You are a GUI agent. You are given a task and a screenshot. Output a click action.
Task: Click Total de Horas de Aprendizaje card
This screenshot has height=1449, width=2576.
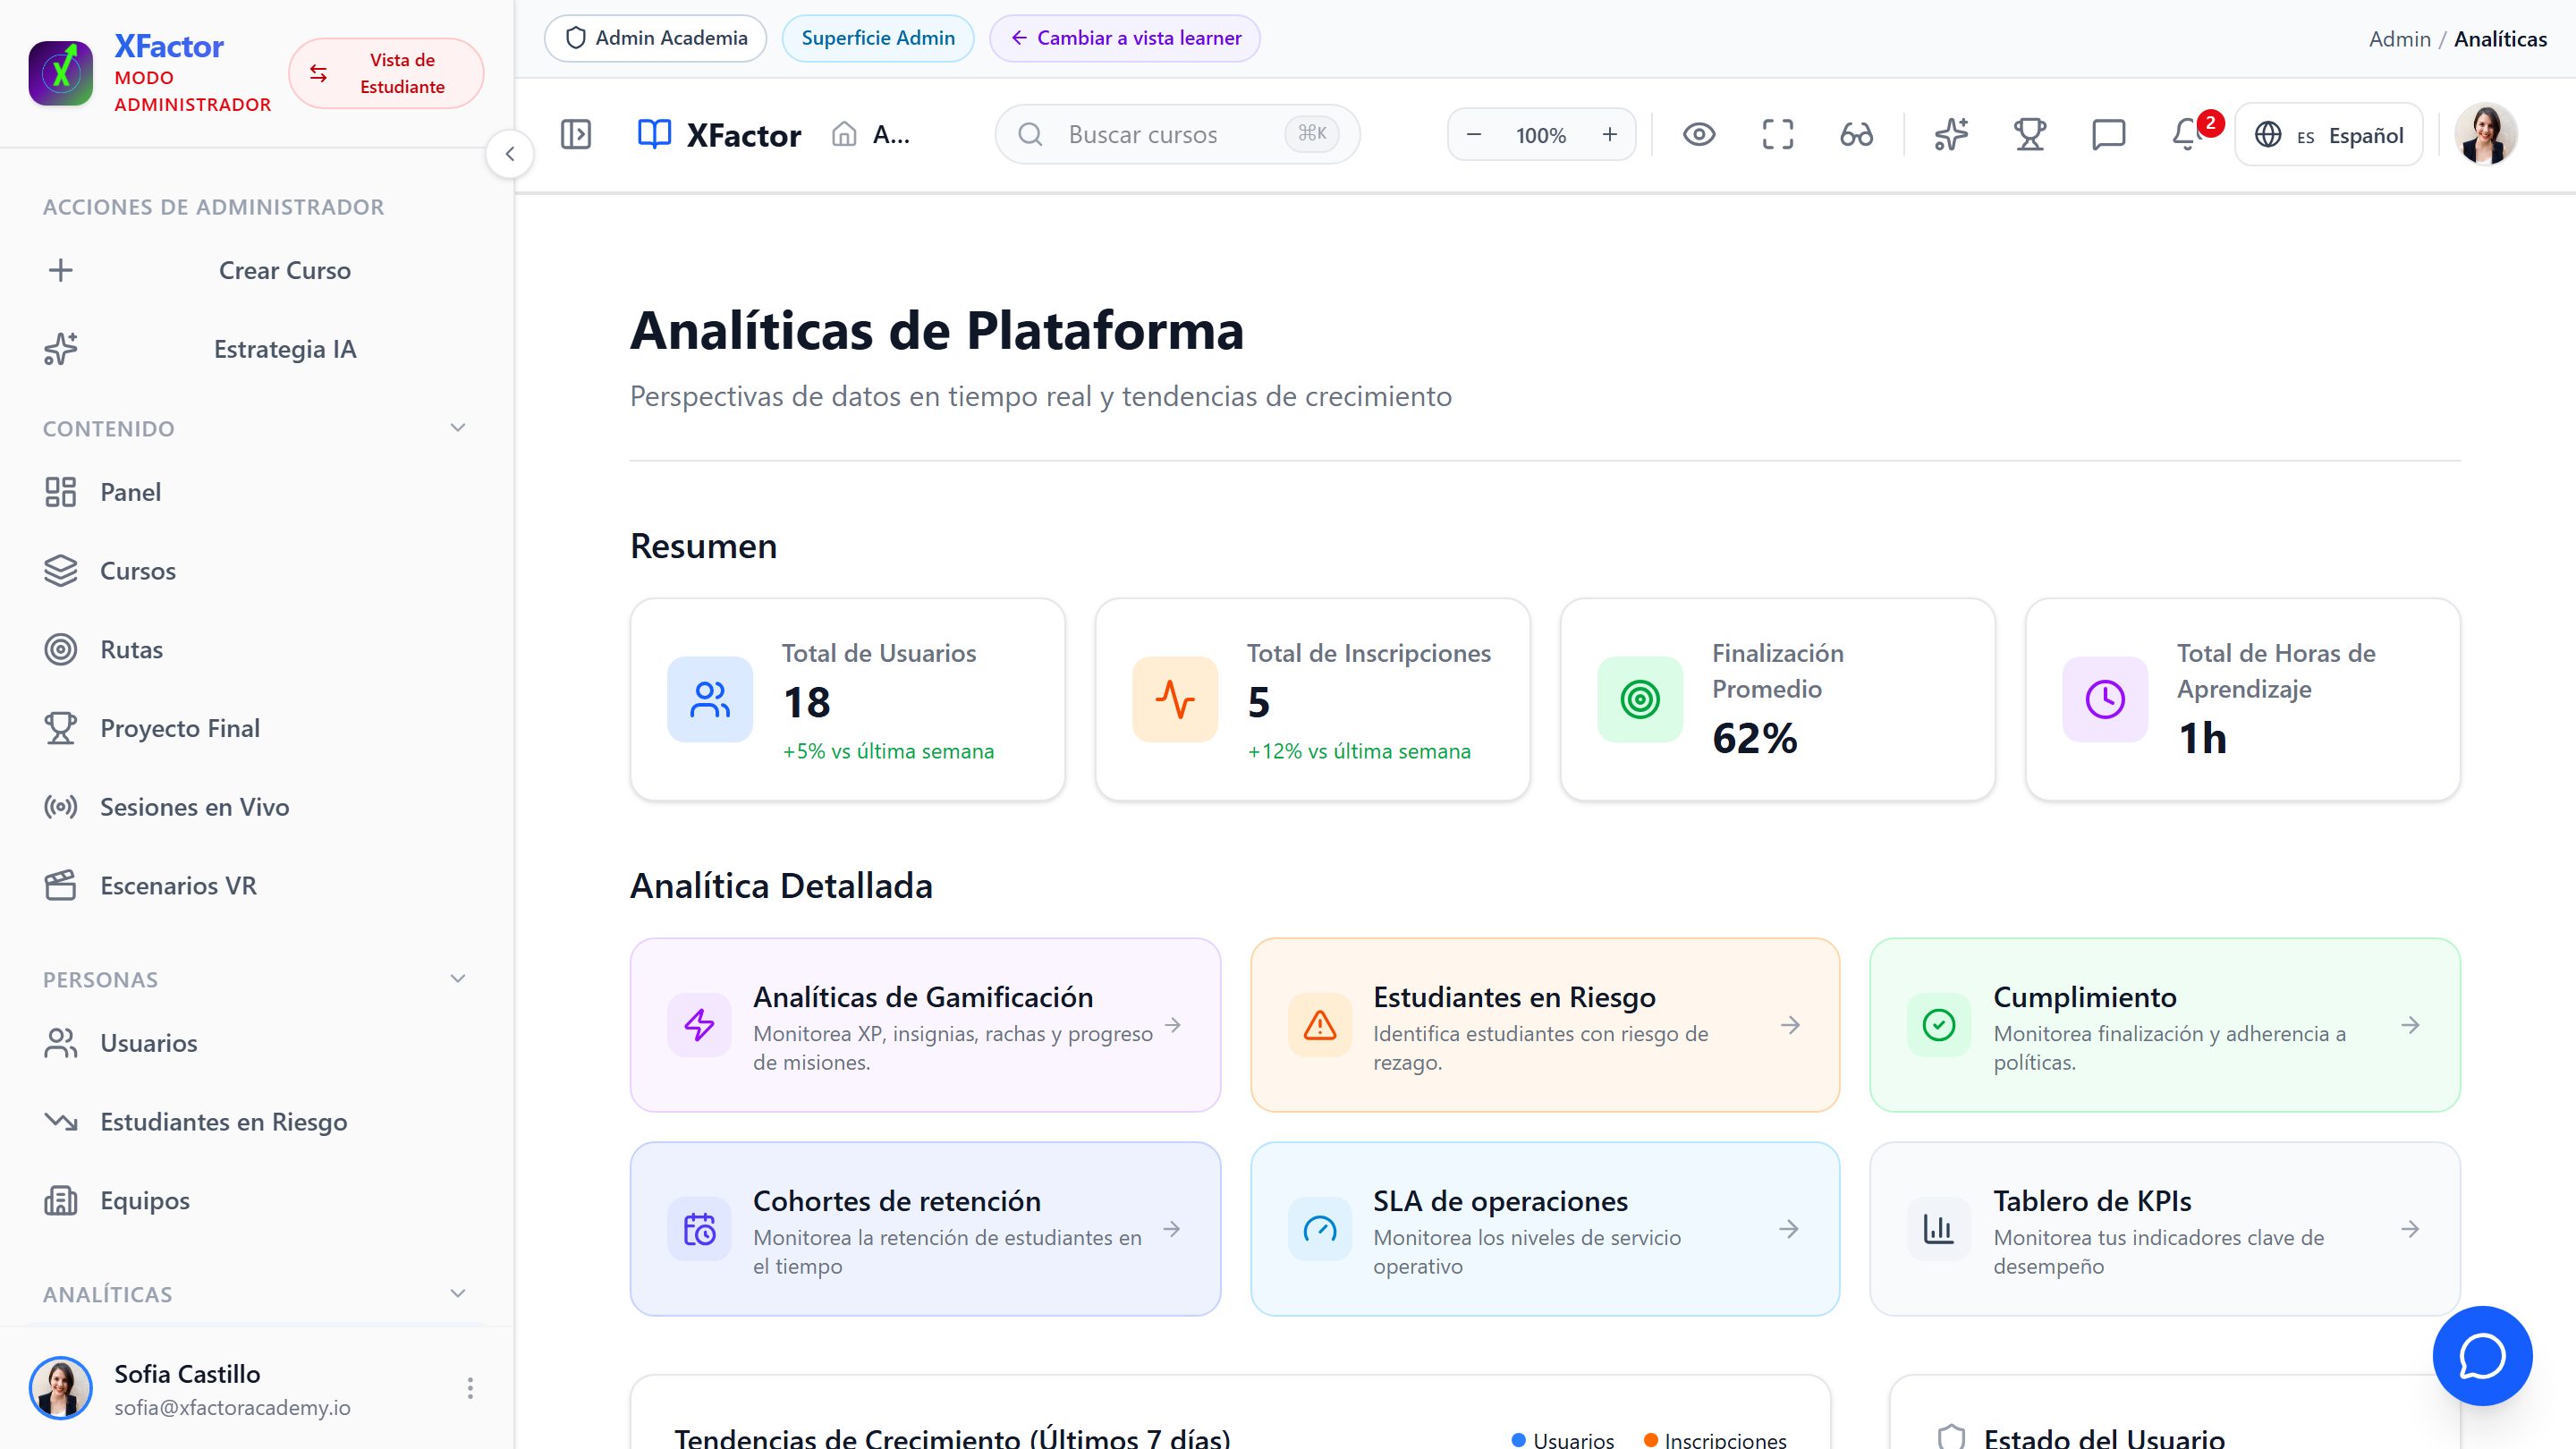point(2243,699)
